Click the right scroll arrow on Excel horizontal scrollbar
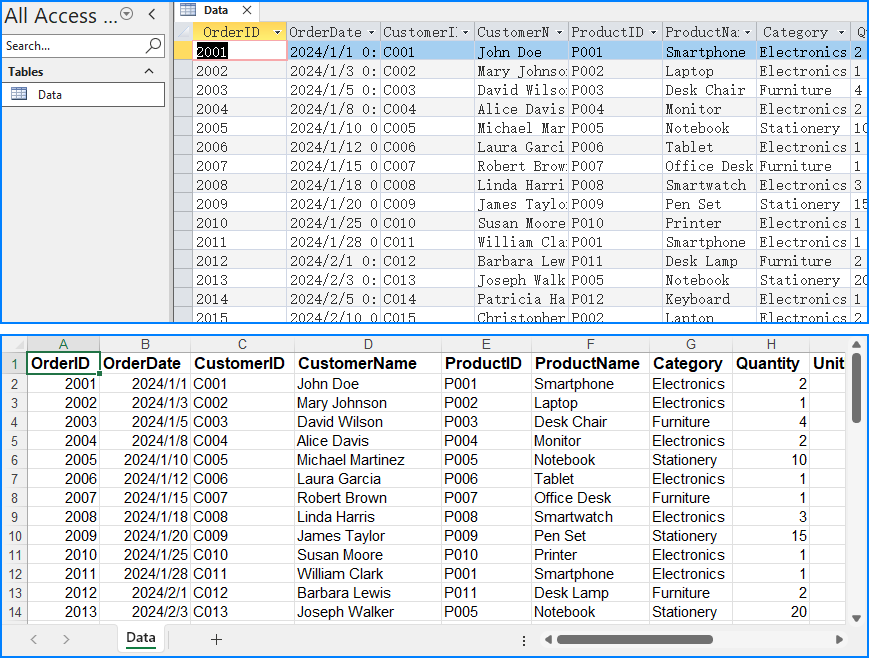The width and height of the screenshot is (869, 658). pos(841,638)
